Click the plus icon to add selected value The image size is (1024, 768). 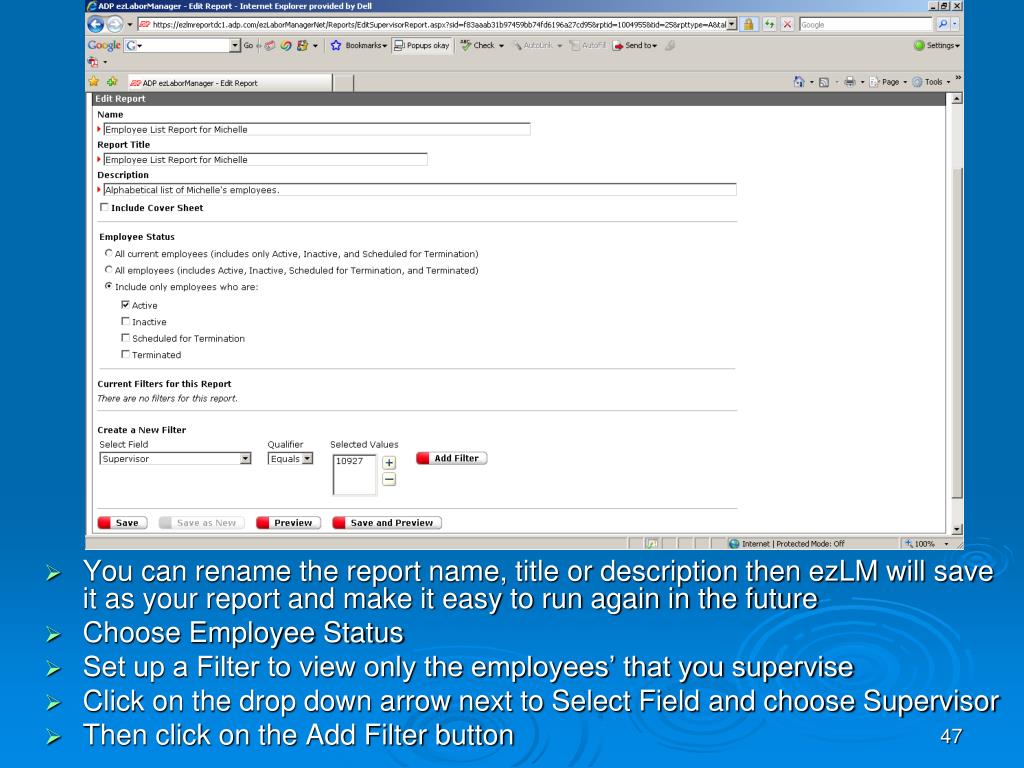point(389,462)
